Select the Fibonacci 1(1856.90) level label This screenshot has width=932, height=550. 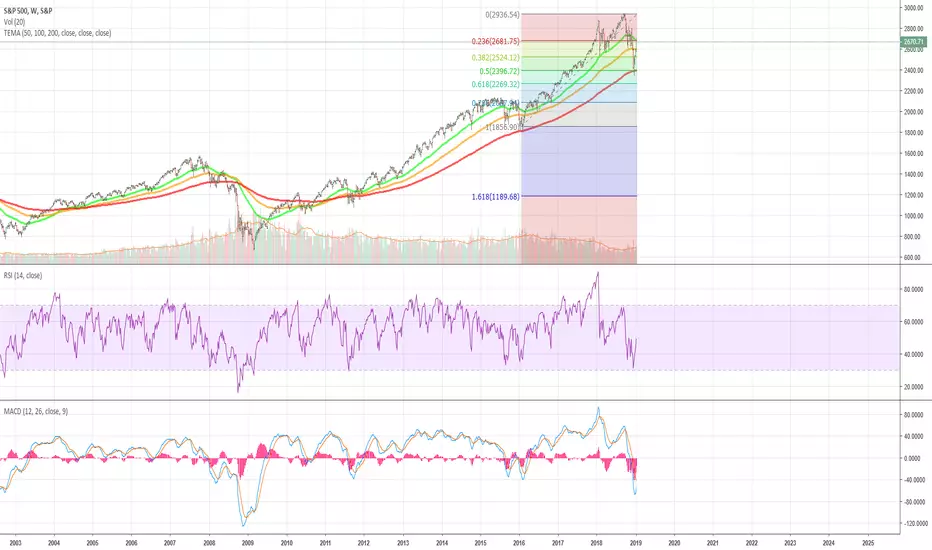pos(502,127)
